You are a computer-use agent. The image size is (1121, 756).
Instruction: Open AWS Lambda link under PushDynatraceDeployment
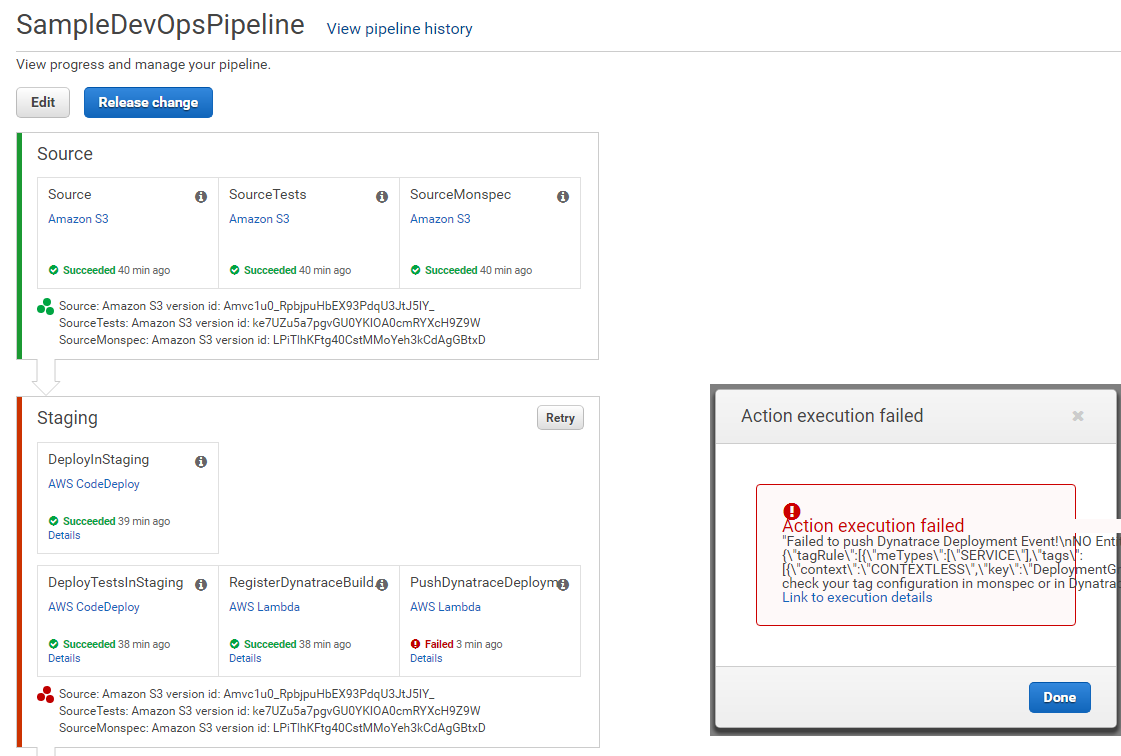point(445,607)
